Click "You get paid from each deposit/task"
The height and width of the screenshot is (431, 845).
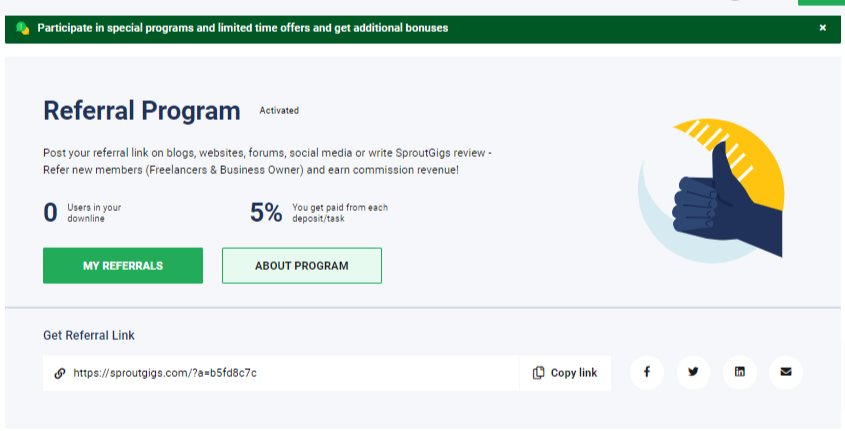[x=340, y=213]
